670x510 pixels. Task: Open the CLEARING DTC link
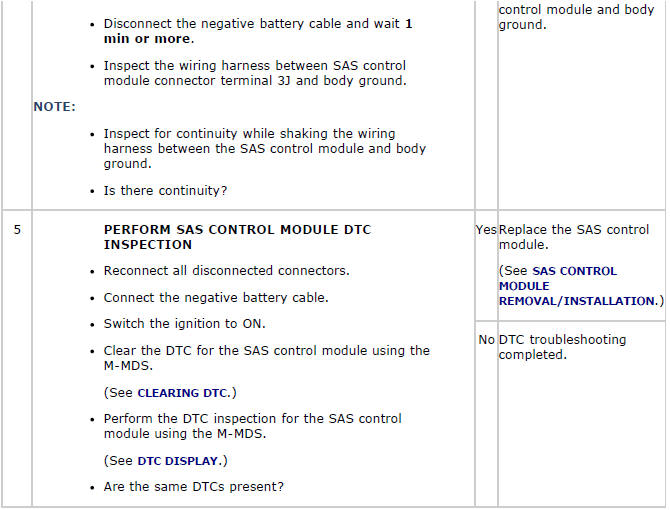183,393
